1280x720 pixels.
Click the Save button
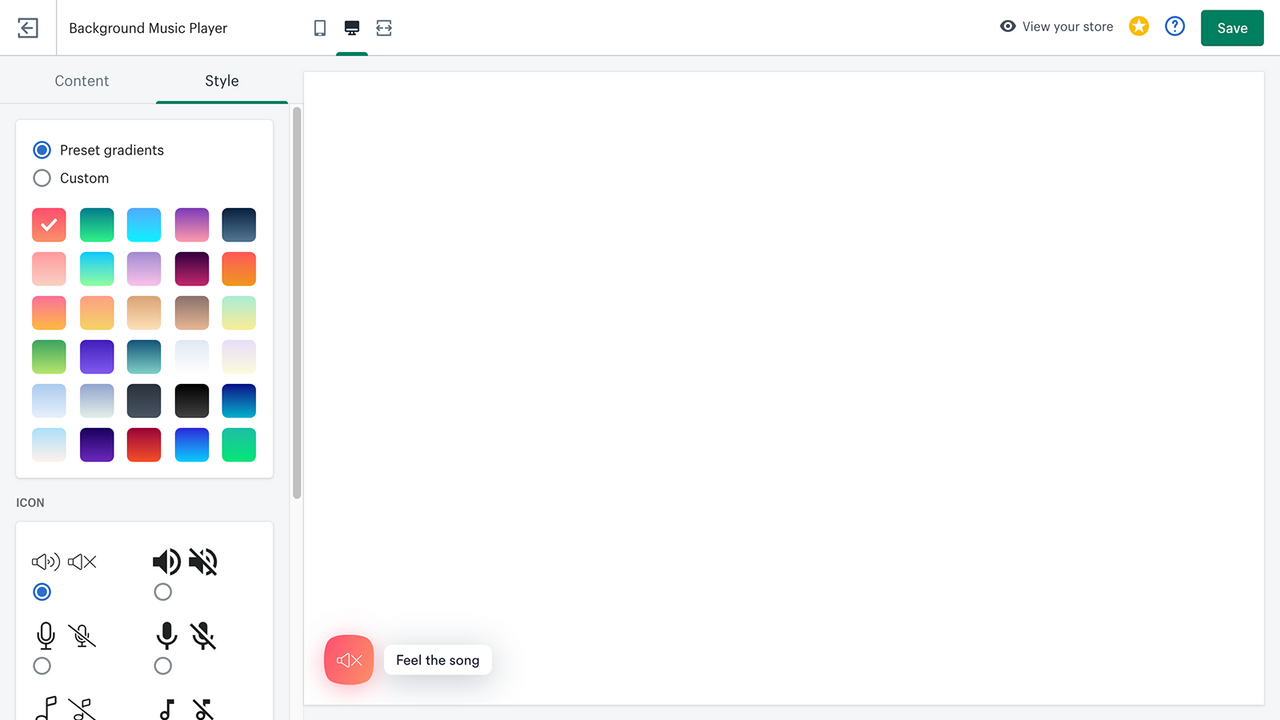pos(1232,28)
